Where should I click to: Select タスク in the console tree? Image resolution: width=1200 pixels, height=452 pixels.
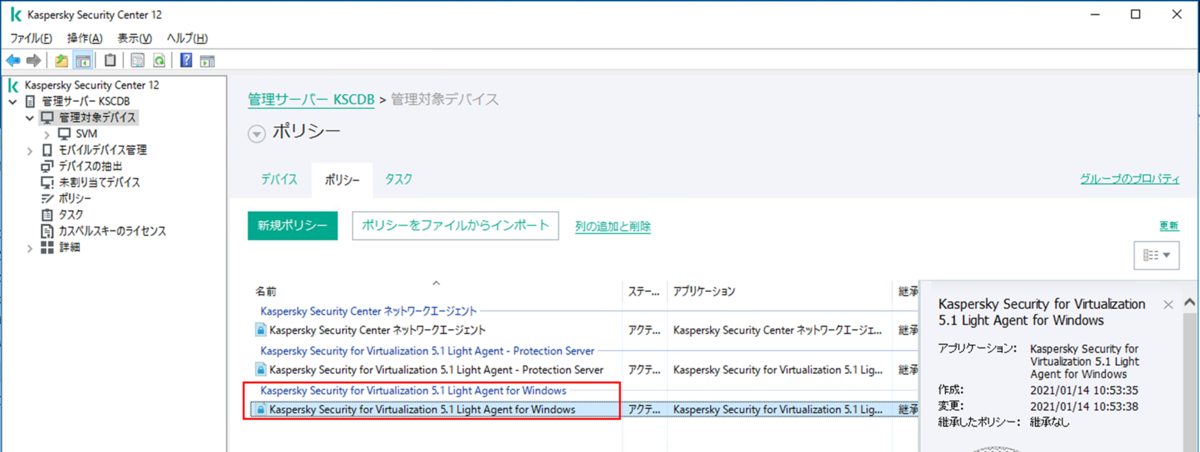(x=70, y=214)
